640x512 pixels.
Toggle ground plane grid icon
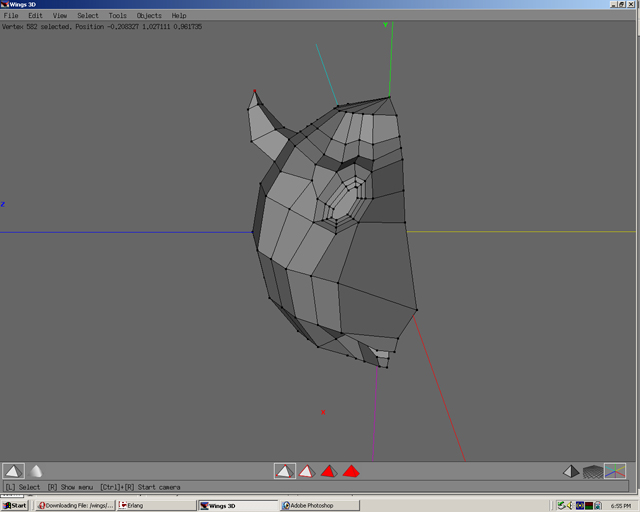593,472
